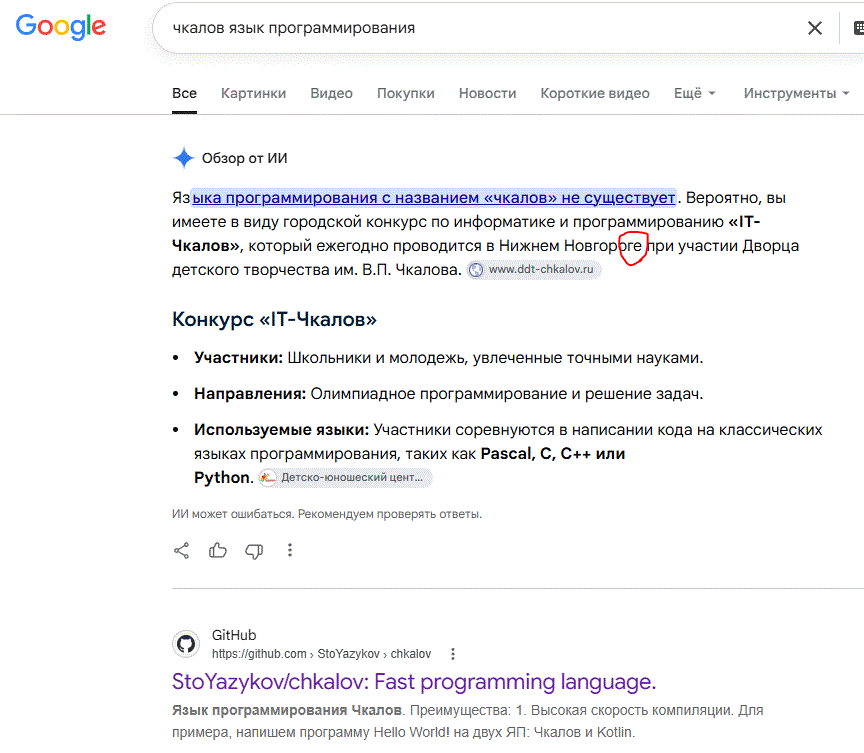Open the Видео tab
The image size is (864, 753).
point(331,93)
